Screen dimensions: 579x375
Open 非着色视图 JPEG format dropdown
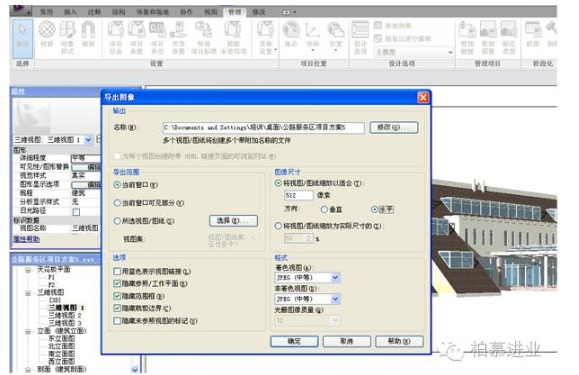point(335,299)
